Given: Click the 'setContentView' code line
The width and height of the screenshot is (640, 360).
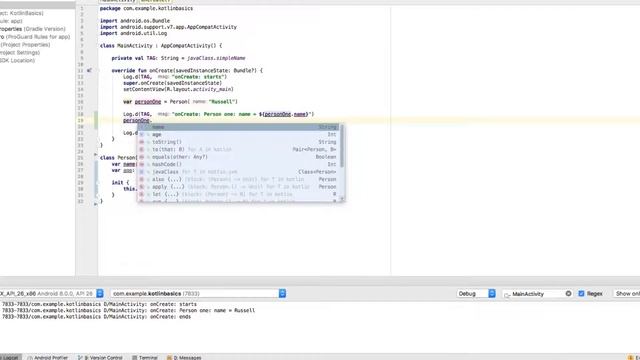Looking at the screenshot, I should 178,89.
